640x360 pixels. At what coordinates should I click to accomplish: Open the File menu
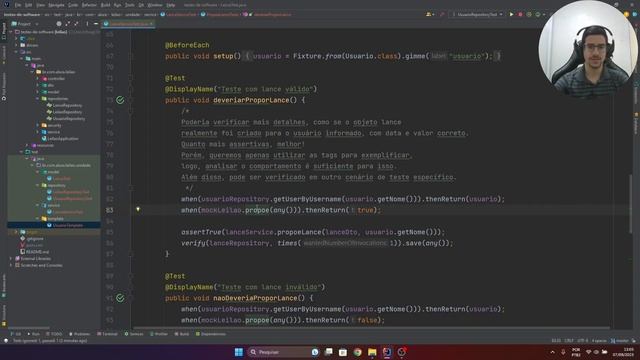coord(18,5)
